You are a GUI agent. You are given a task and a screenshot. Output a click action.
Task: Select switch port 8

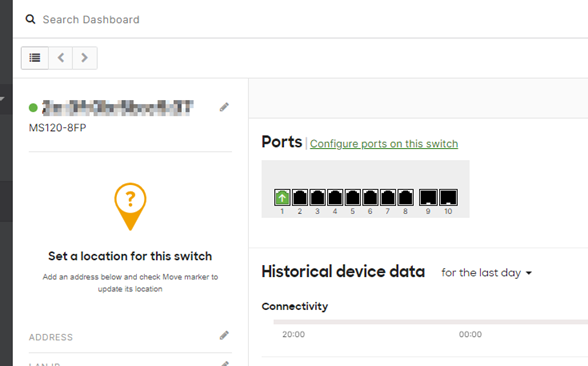click(x=405, y=197)
